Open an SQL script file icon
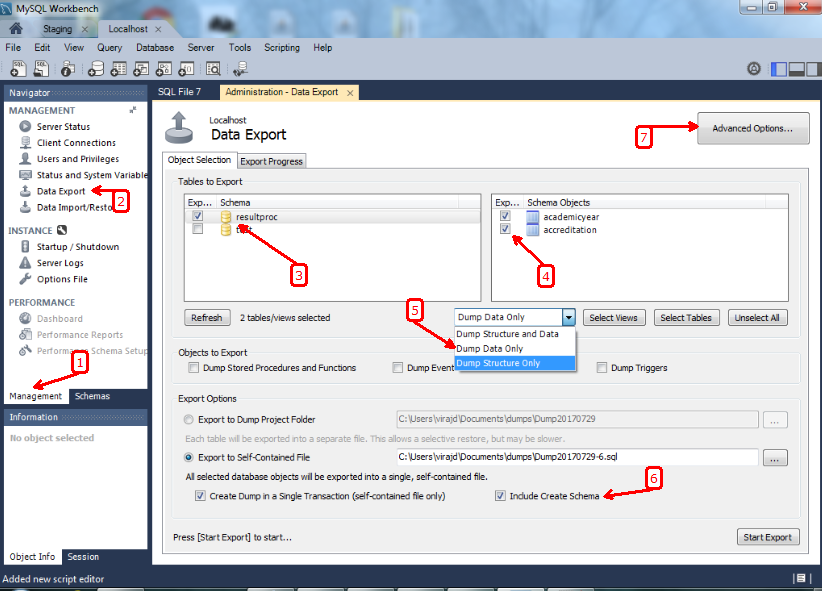The height and width of the screenshot is (591, 822). click(41, 69)
